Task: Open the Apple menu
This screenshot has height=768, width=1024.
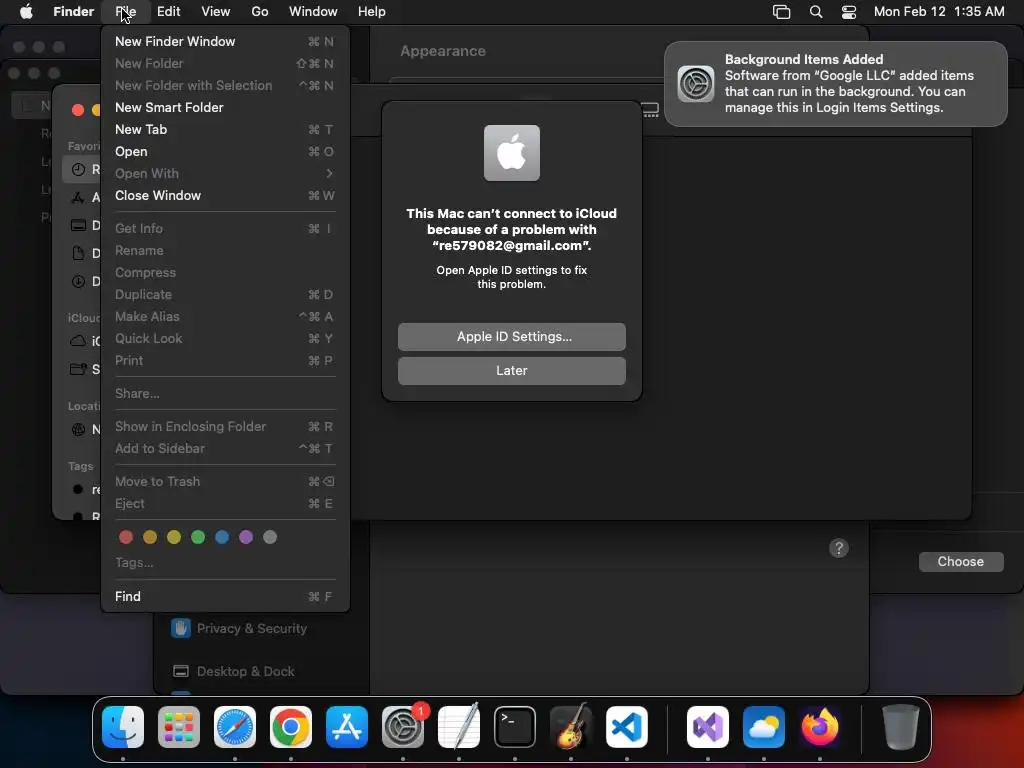Action: [x=26, y=11]
